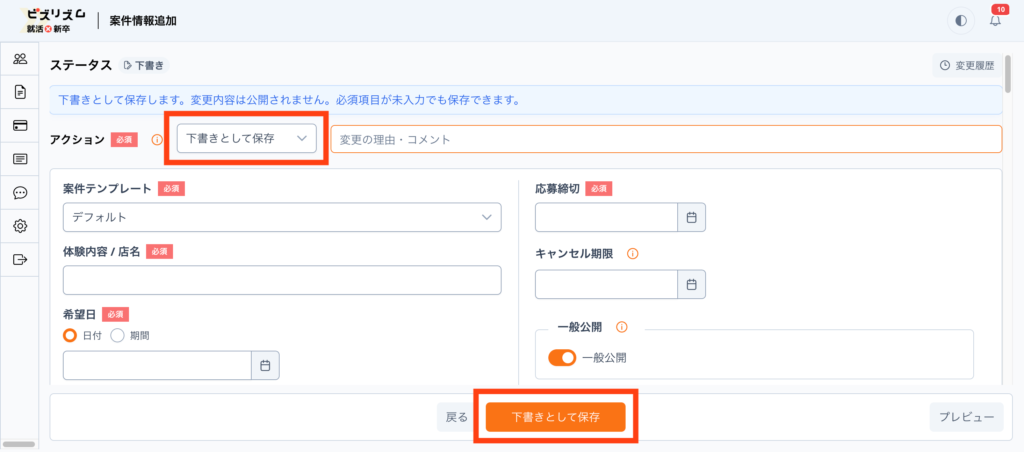Click the プレビュー button

[966, 417]
